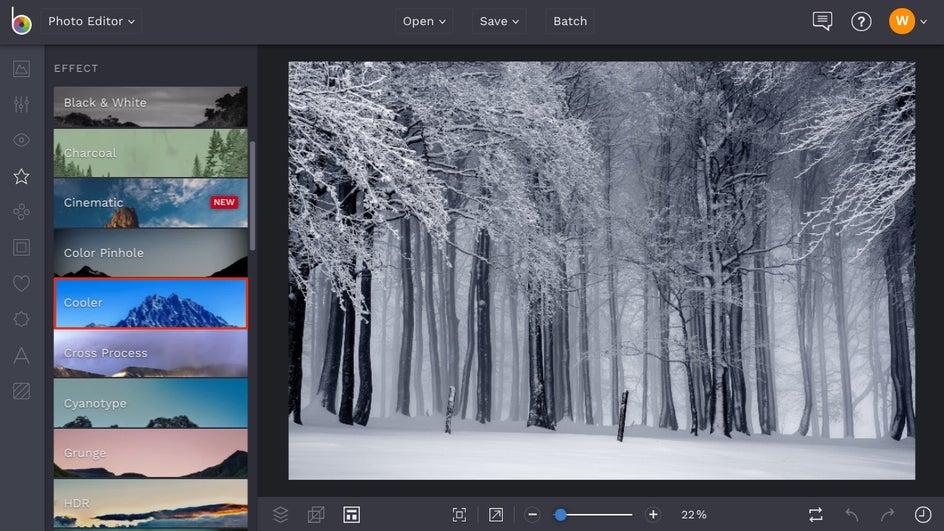This screenshot has height=531, width=944.
Task: Select the Black & White effect
Action: pos(151,107)
